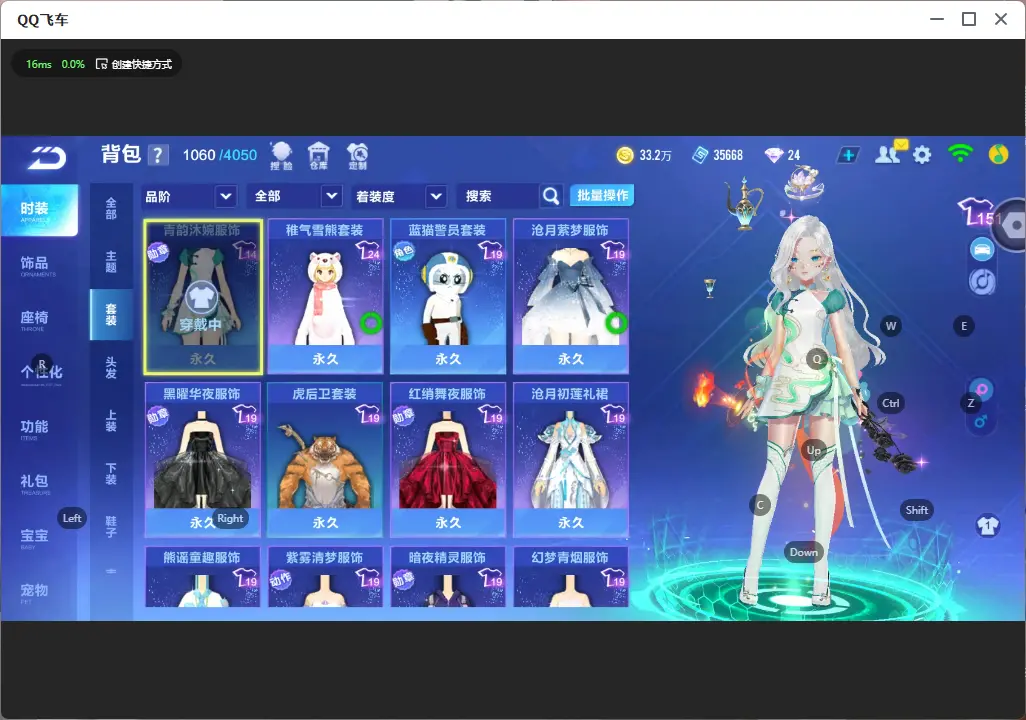Select the 幻梦青烟服饰 outfit card
1026x720 pixels.
[571, 577]
